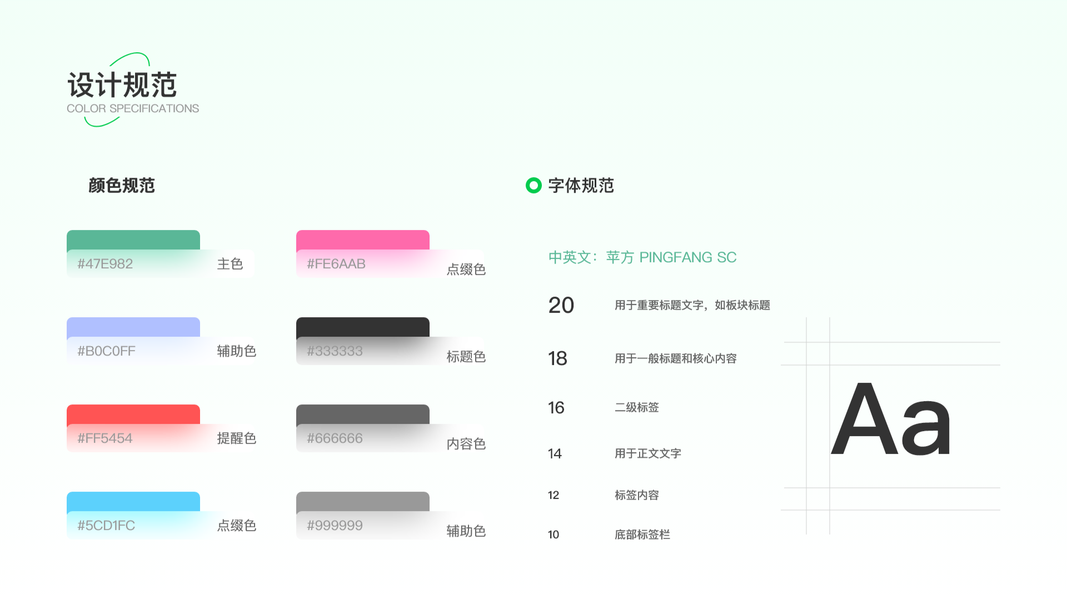Click the large Aa typeface preview
Screen dimensions: 1067x600
pos(890,421)
